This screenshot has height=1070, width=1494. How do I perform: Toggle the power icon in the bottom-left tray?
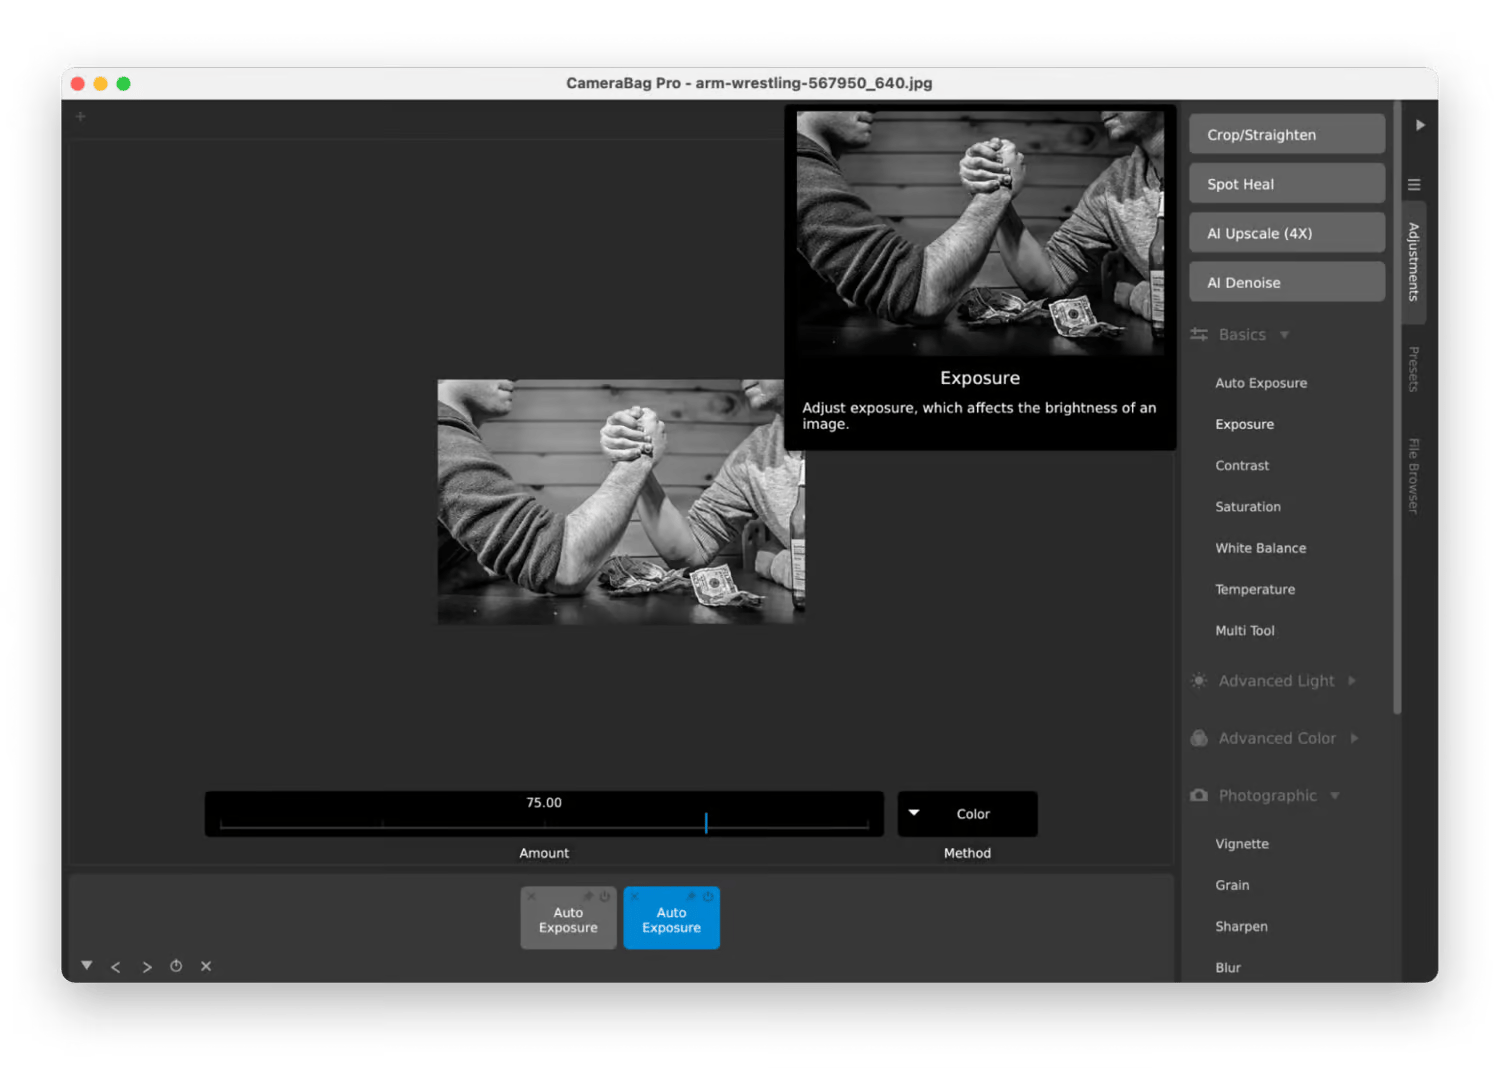(x=176, y=966)
